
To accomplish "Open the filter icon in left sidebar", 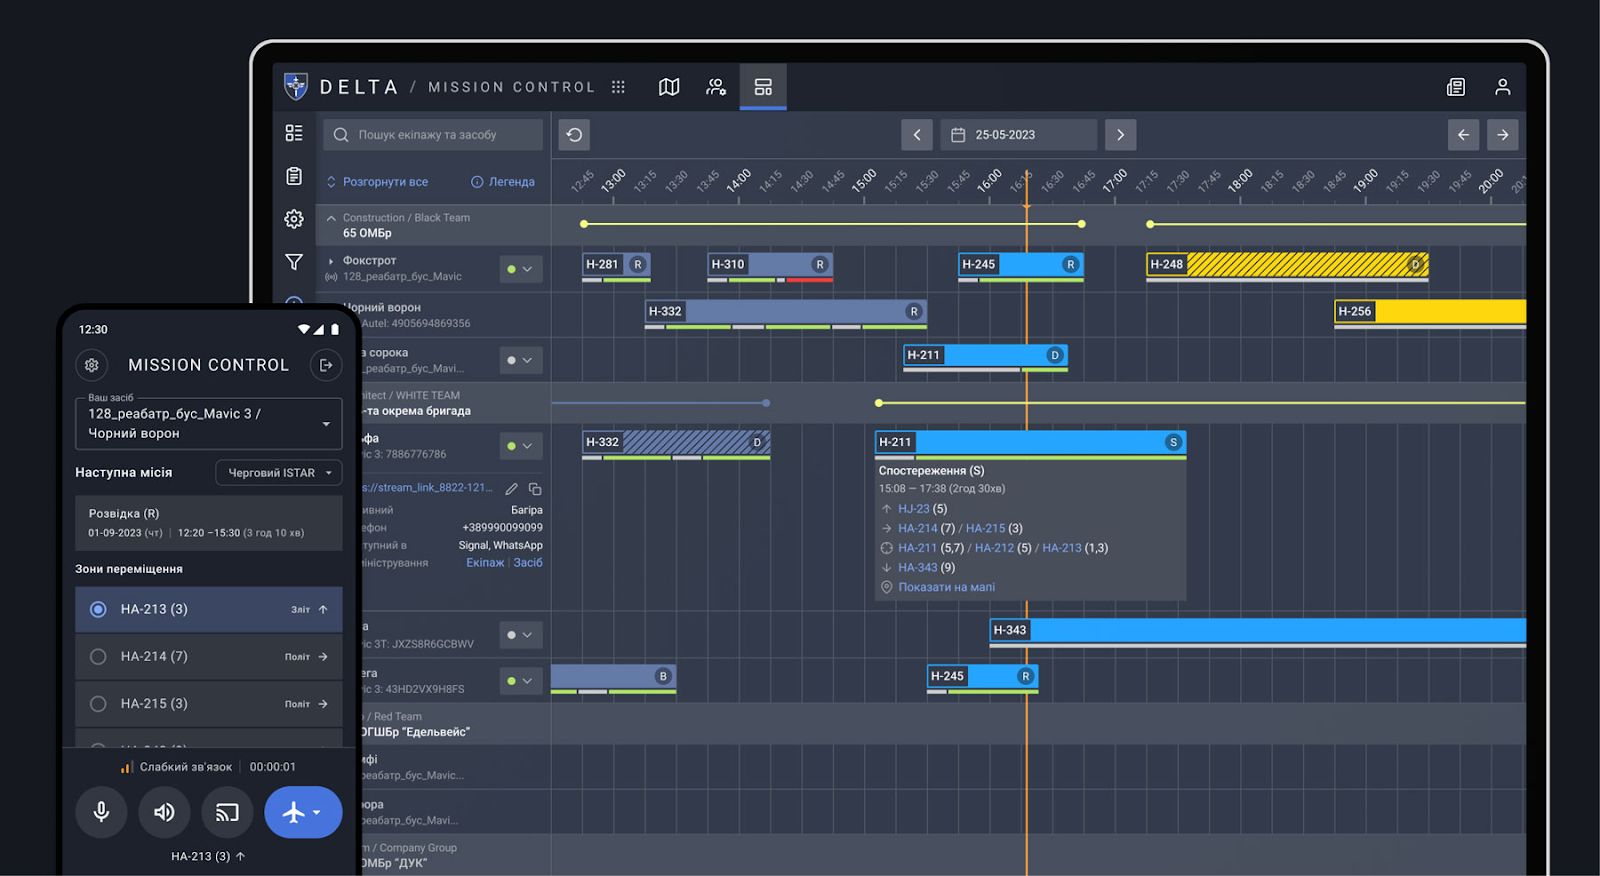I will coord(294,262).
